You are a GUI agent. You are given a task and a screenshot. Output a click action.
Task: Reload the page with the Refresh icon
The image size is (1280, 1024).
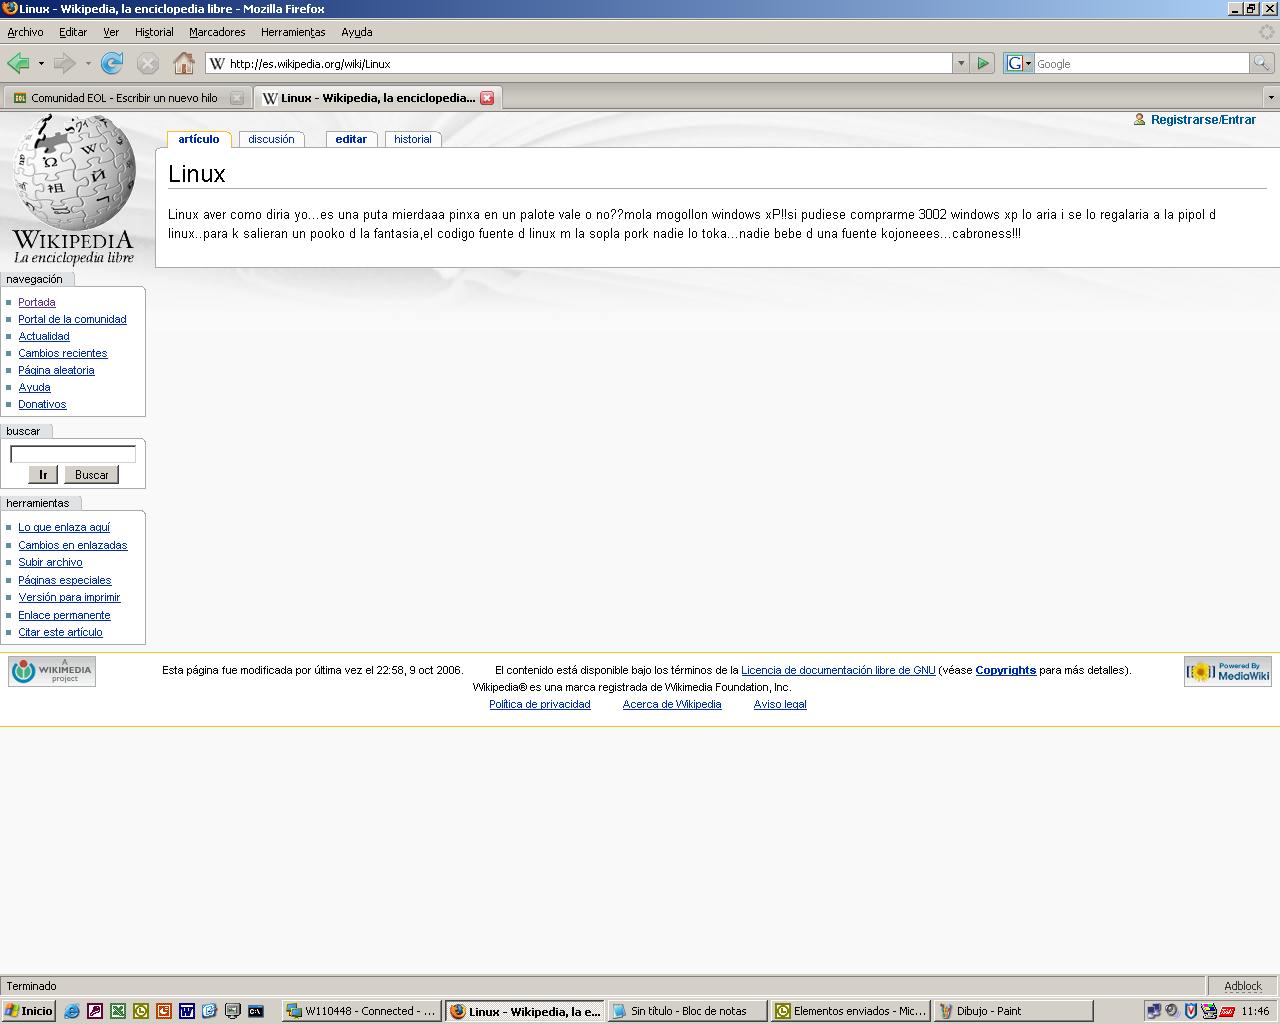coord(112,64)
